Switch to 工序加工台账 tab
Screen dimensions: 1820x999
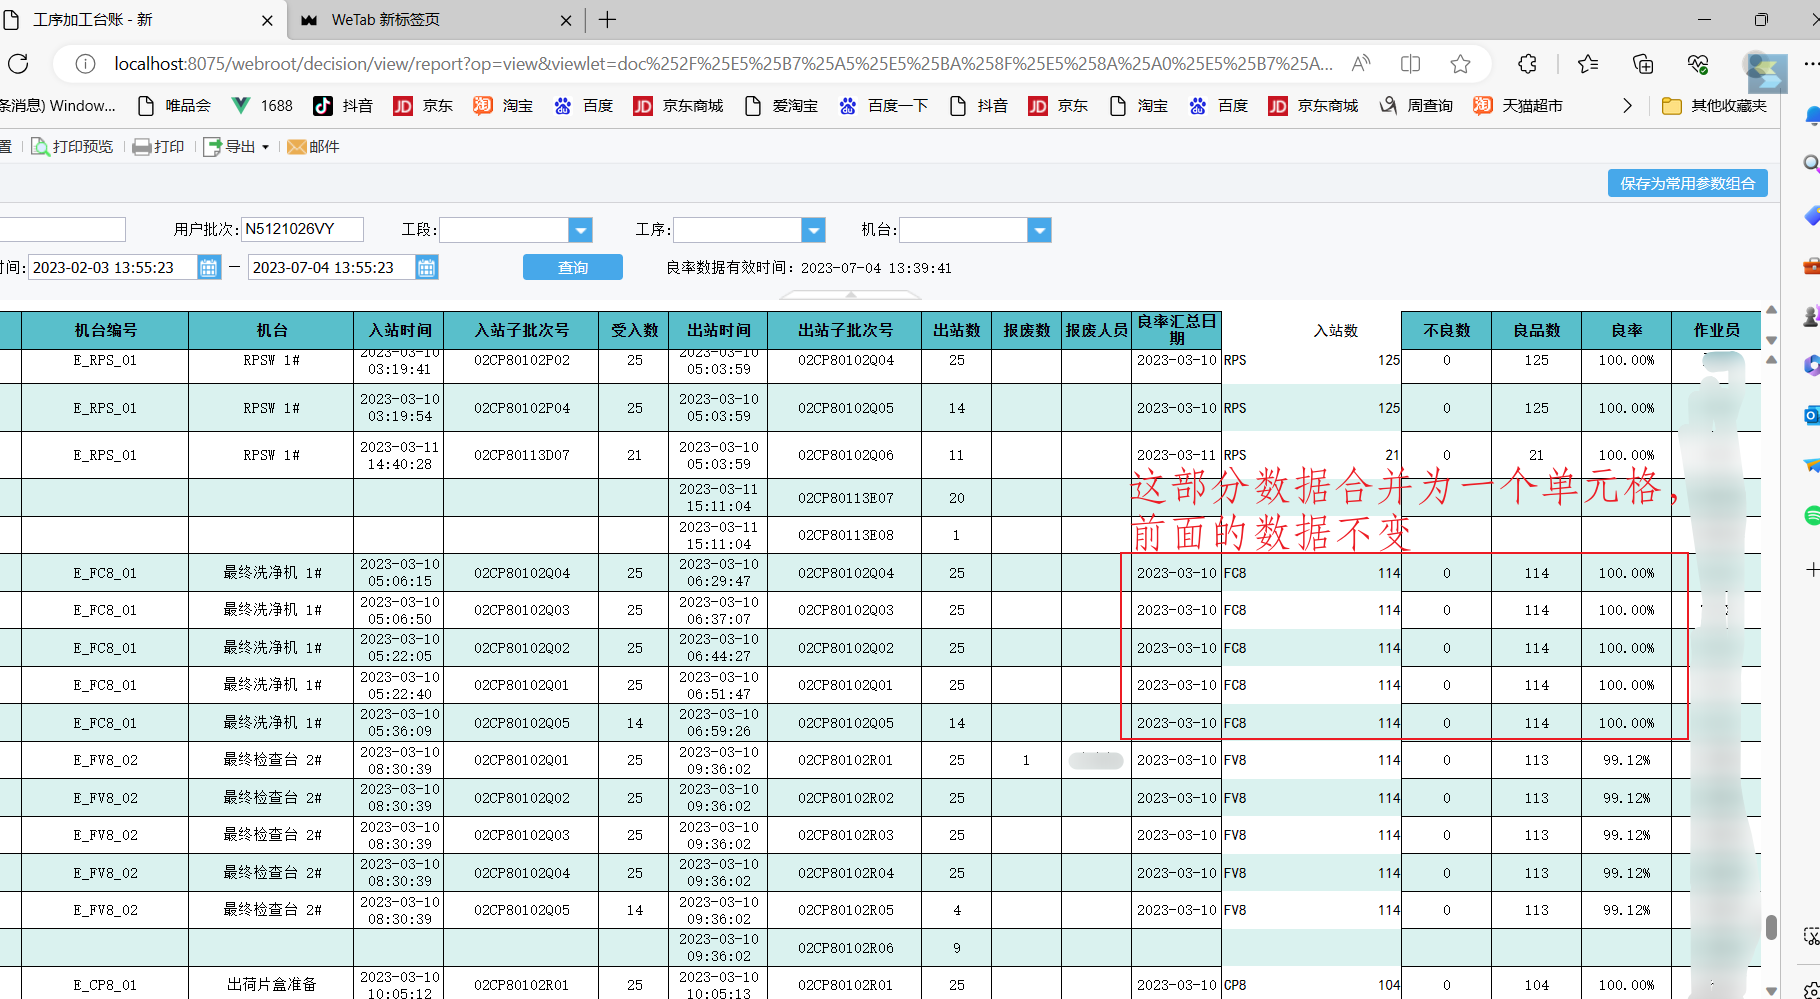142,20
